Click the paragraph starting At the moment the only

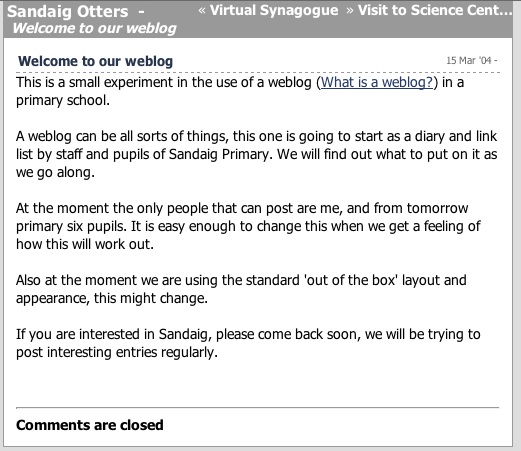(x=248, y=226)
